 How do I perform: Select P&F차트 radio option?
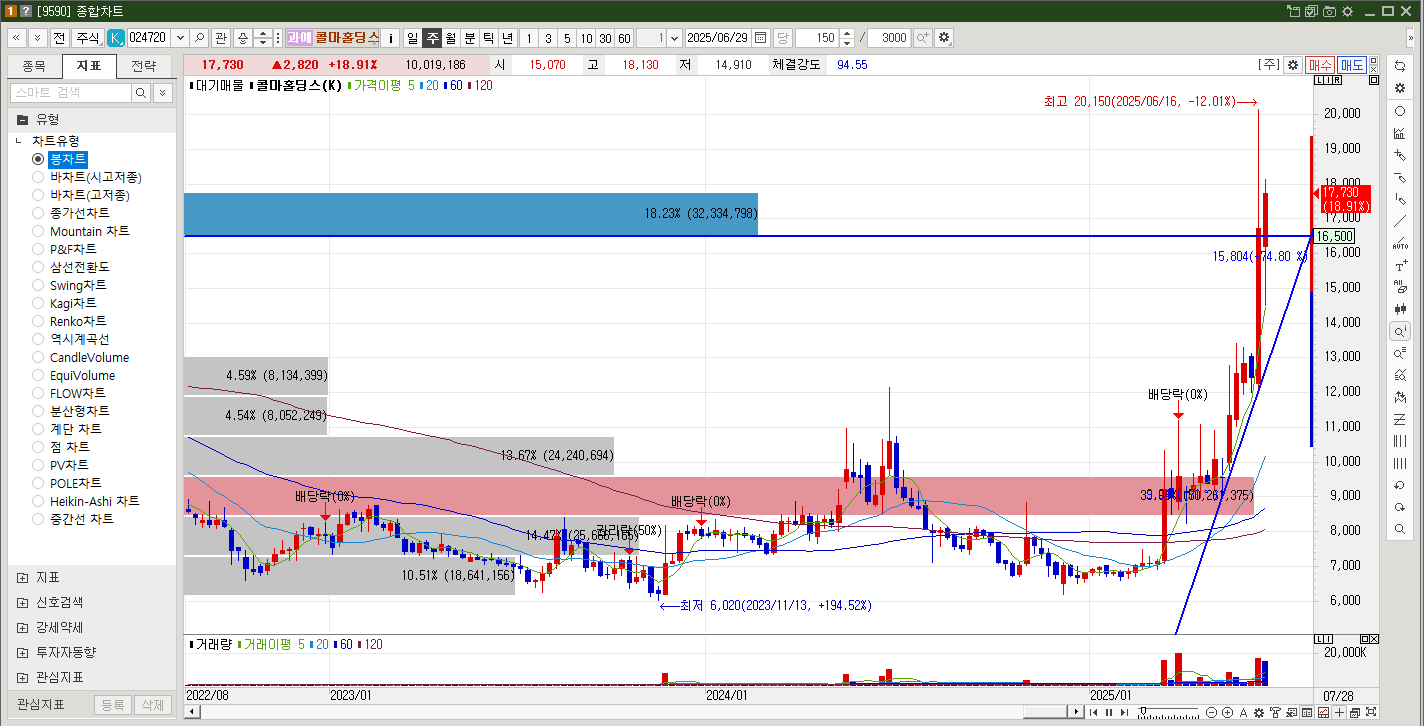pyautogui.click(x=38, y=249)
